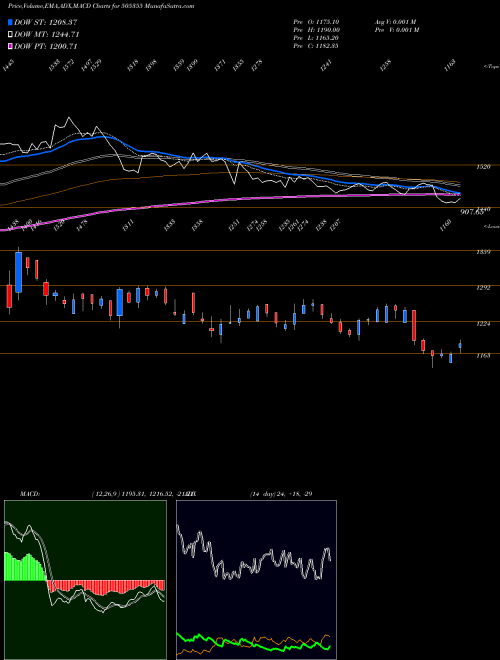Click the 1241 top label above the chart
The height and width of the screenshot is (660, 500).
click(327, 66)
